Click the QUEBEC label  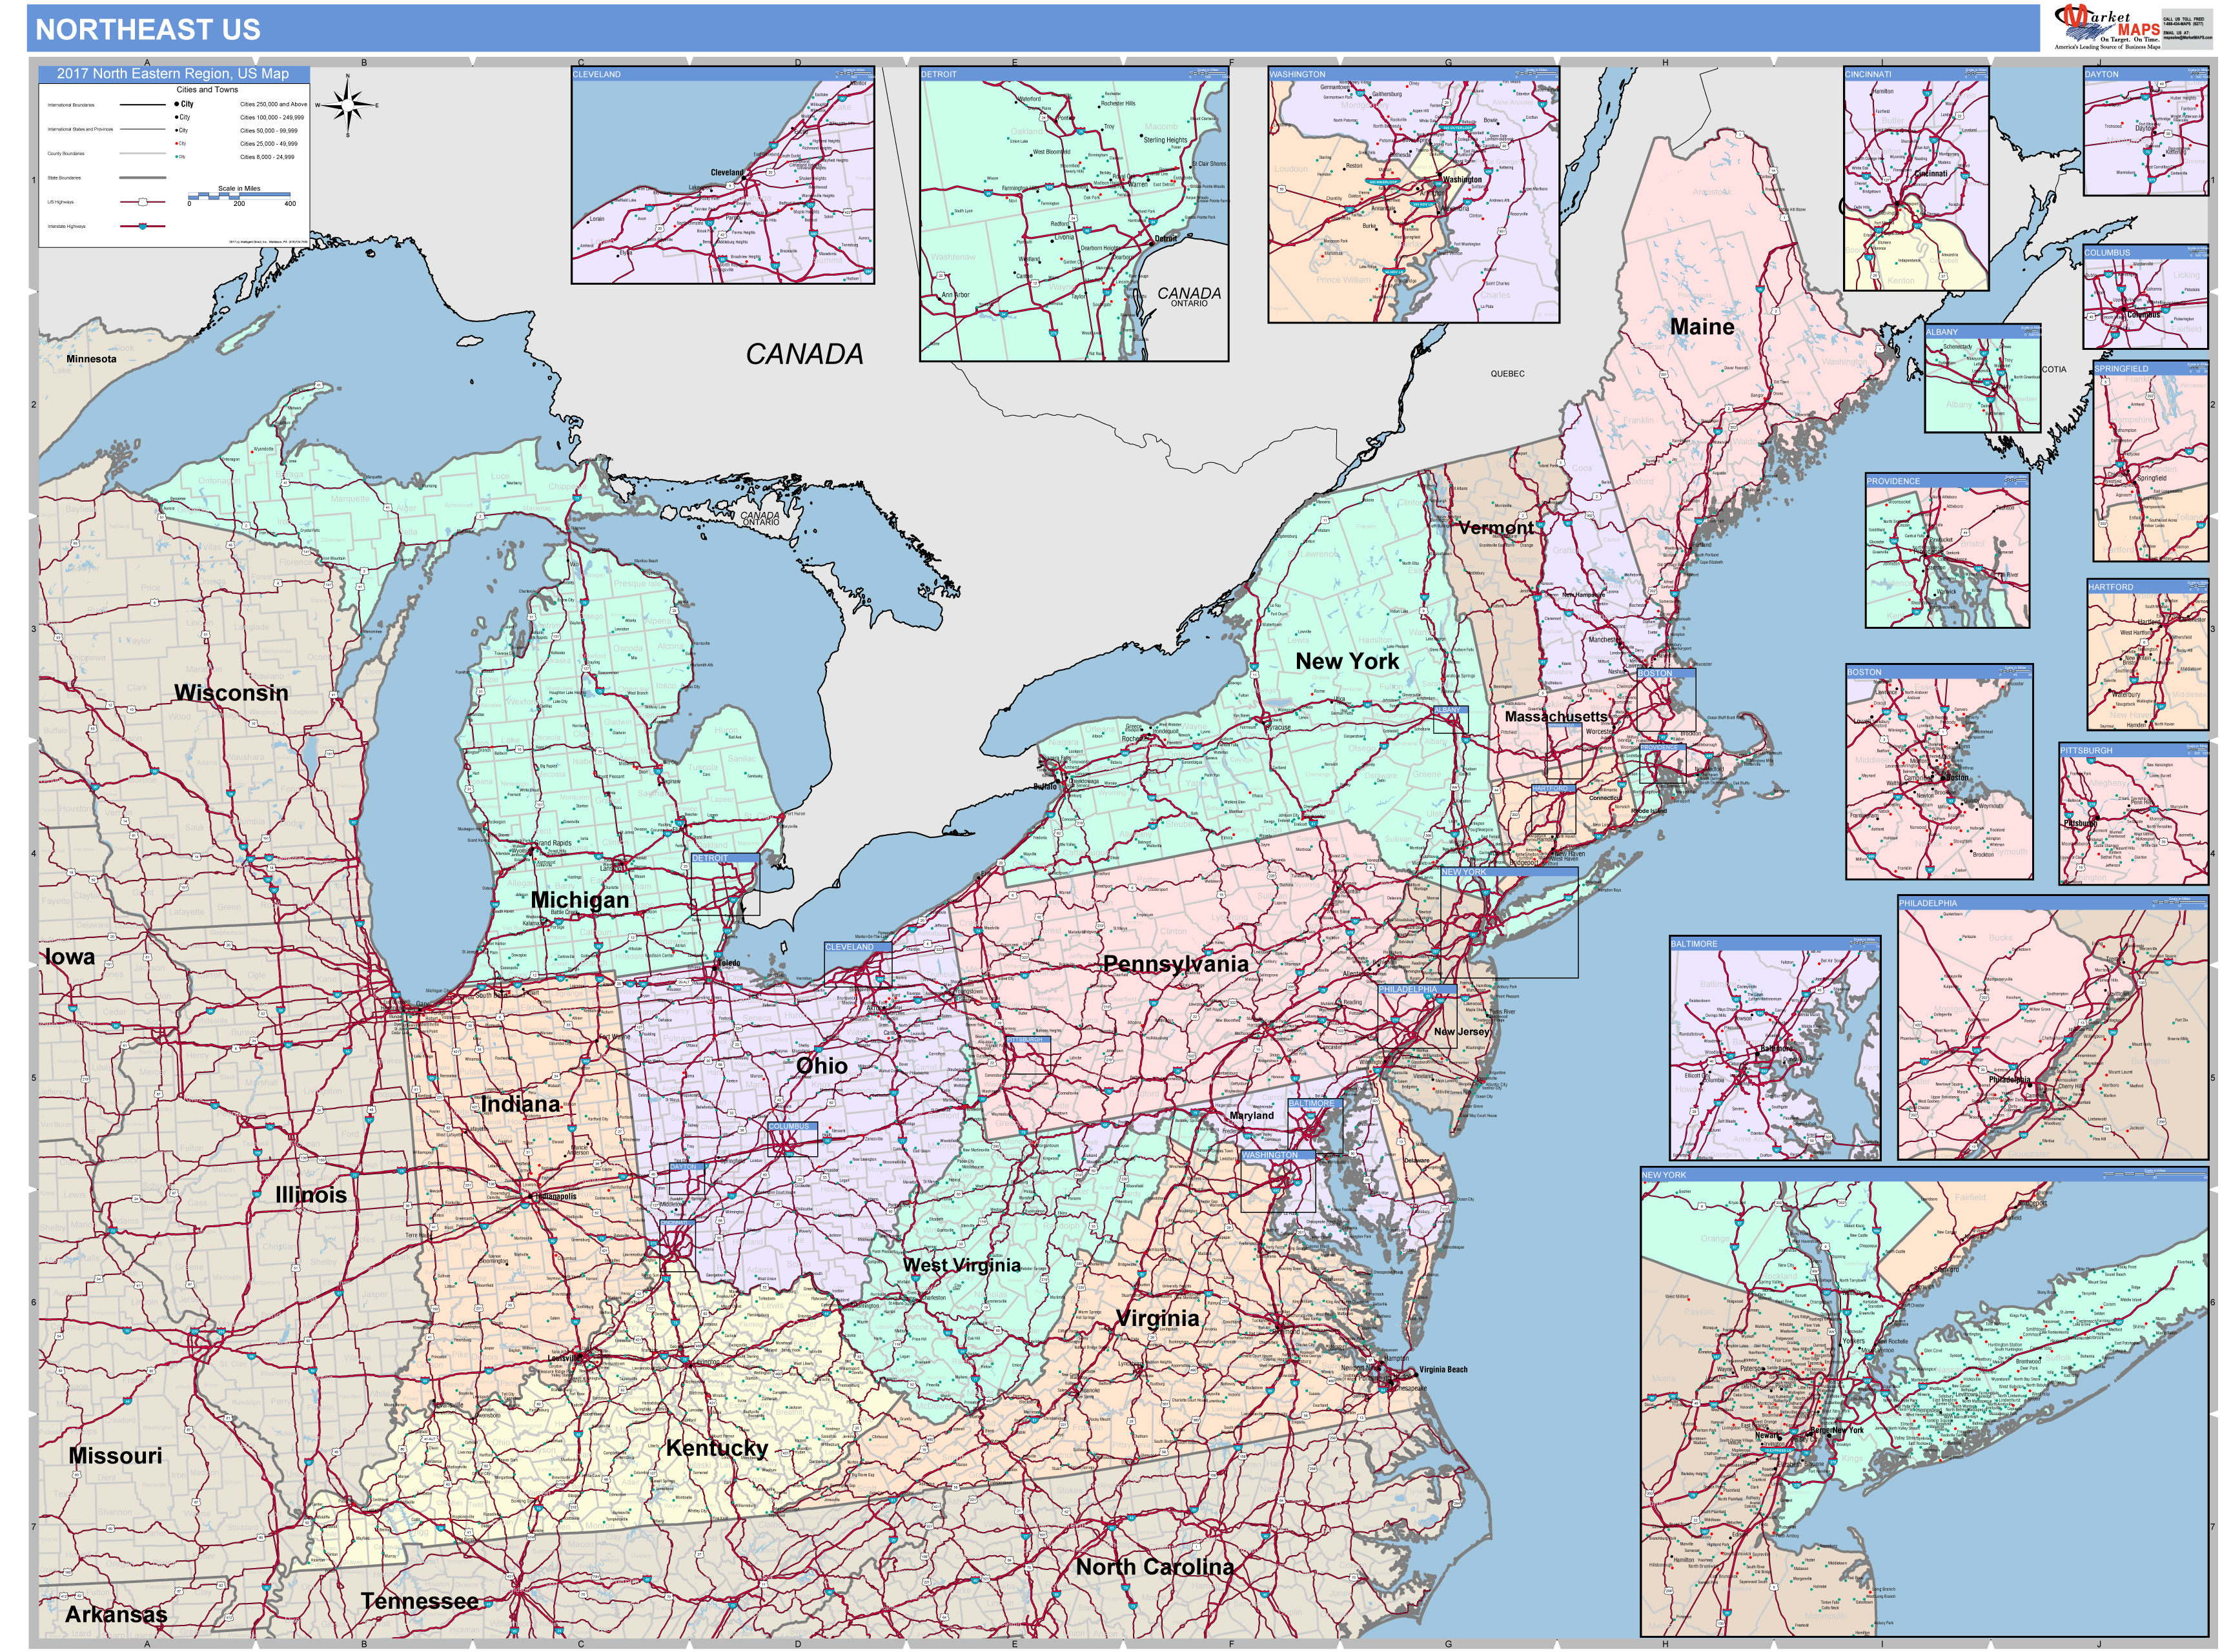pos(1507,374)
